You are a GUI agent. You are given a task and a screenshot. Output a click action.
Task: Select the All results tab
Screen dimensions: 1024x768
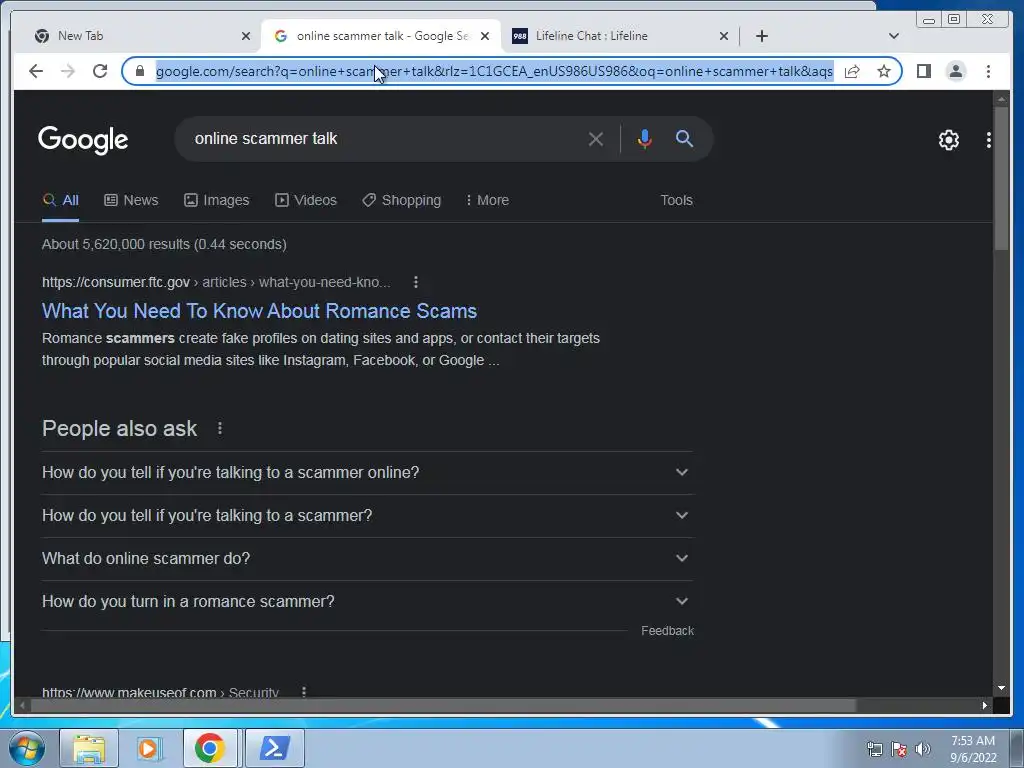61,200
